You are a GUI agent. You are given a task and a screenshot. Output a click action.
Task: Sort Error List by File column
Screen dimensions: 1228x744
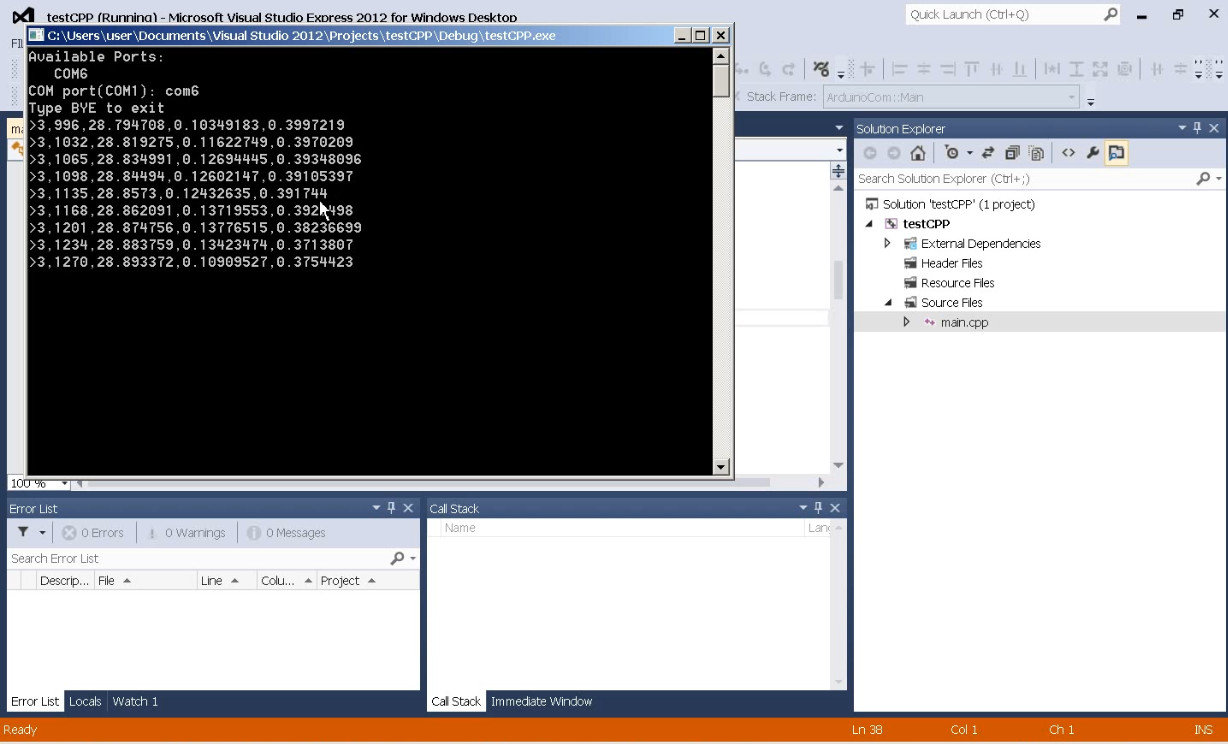(x=146, y=581)
